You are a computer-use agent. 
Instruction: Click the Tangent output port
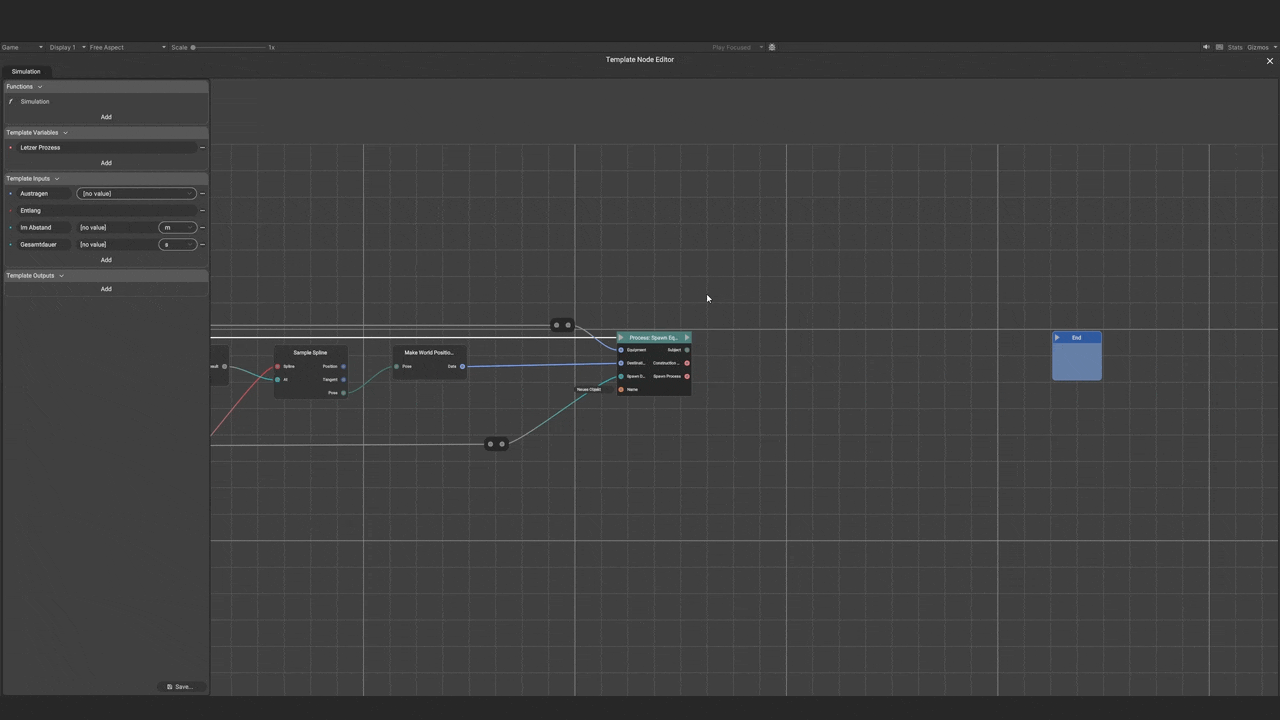click(x=343, y=379)
